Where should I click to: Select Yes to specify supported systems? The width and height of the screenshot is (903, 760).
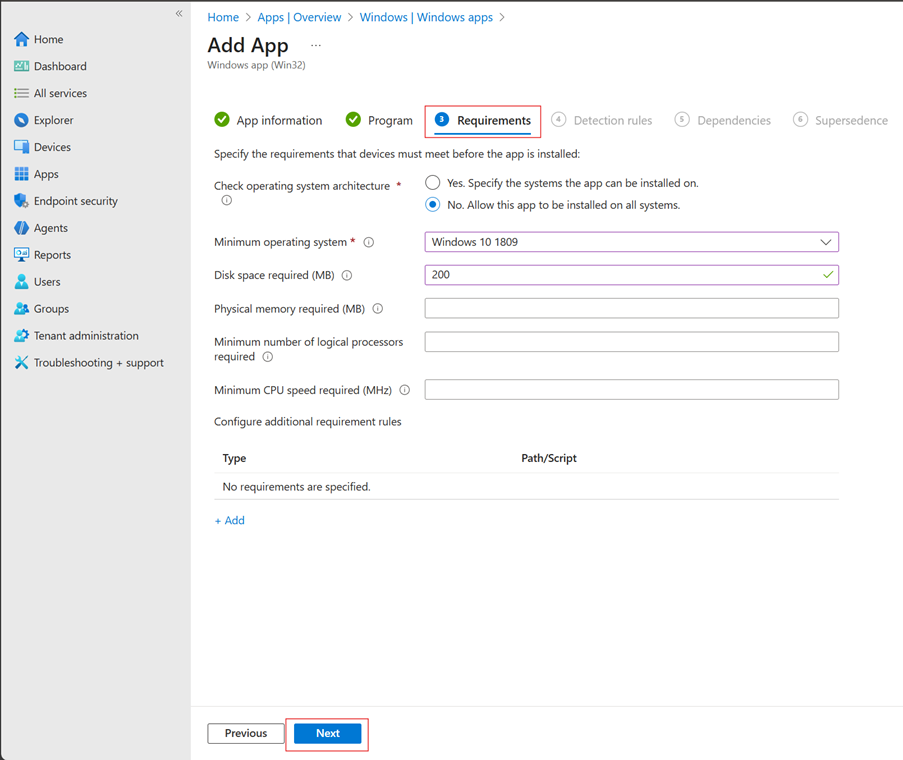pos(431,182)
